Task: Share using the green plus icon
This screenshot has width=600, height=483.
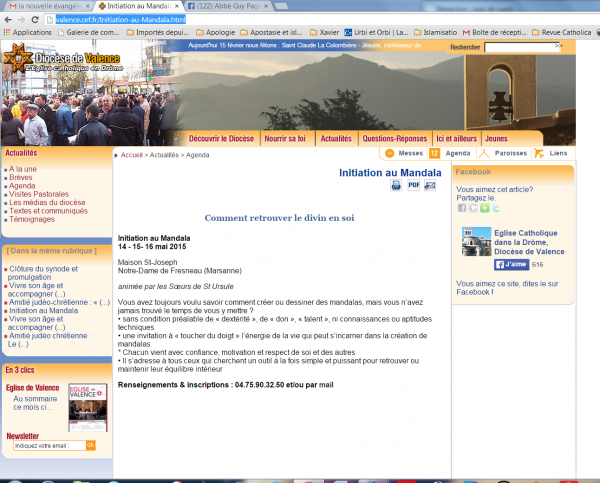Action: tap(485, 208)
